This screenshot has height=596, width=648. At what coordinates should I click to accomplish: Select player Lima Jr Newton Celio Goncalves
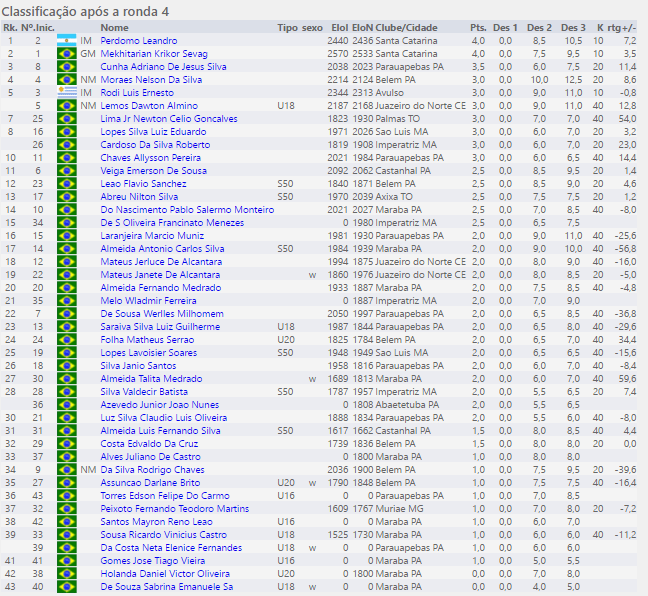[x=169, y=118]
